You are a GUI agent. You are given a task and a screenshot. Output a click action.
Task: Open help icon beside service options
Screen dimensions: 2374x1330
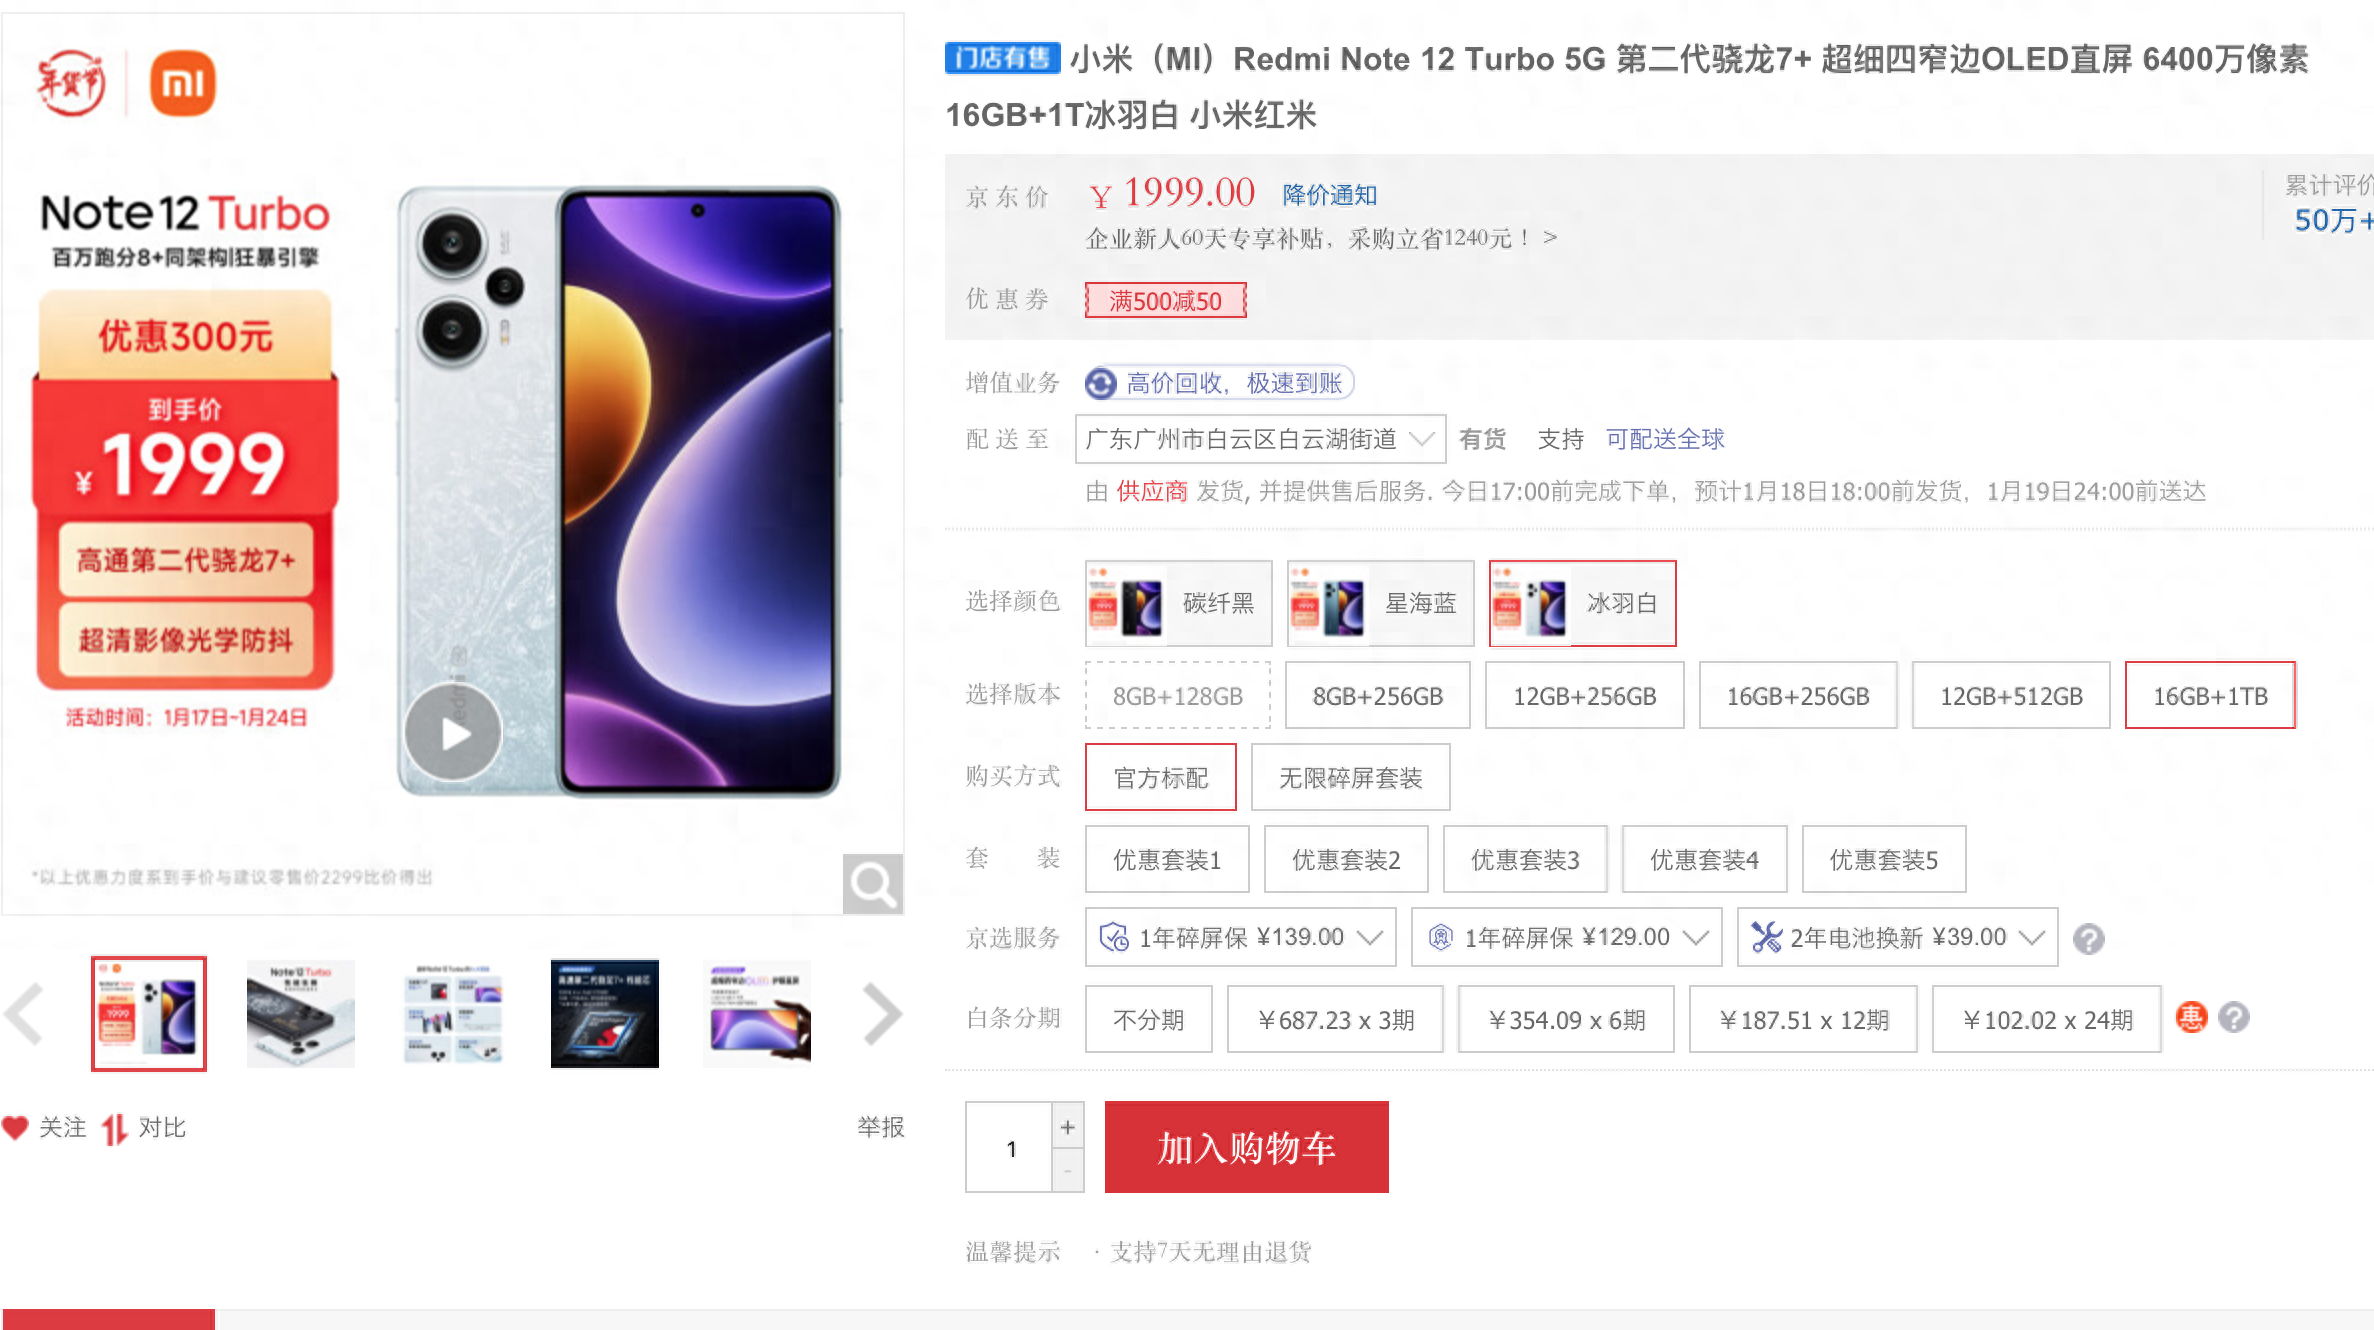[x=2088, y=938]
